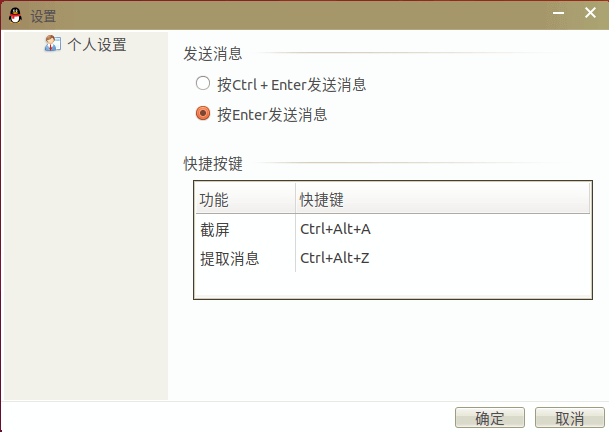Dismiss the dialog with the 取消 button
The image size is (609, 432).
tap(570, 418)
